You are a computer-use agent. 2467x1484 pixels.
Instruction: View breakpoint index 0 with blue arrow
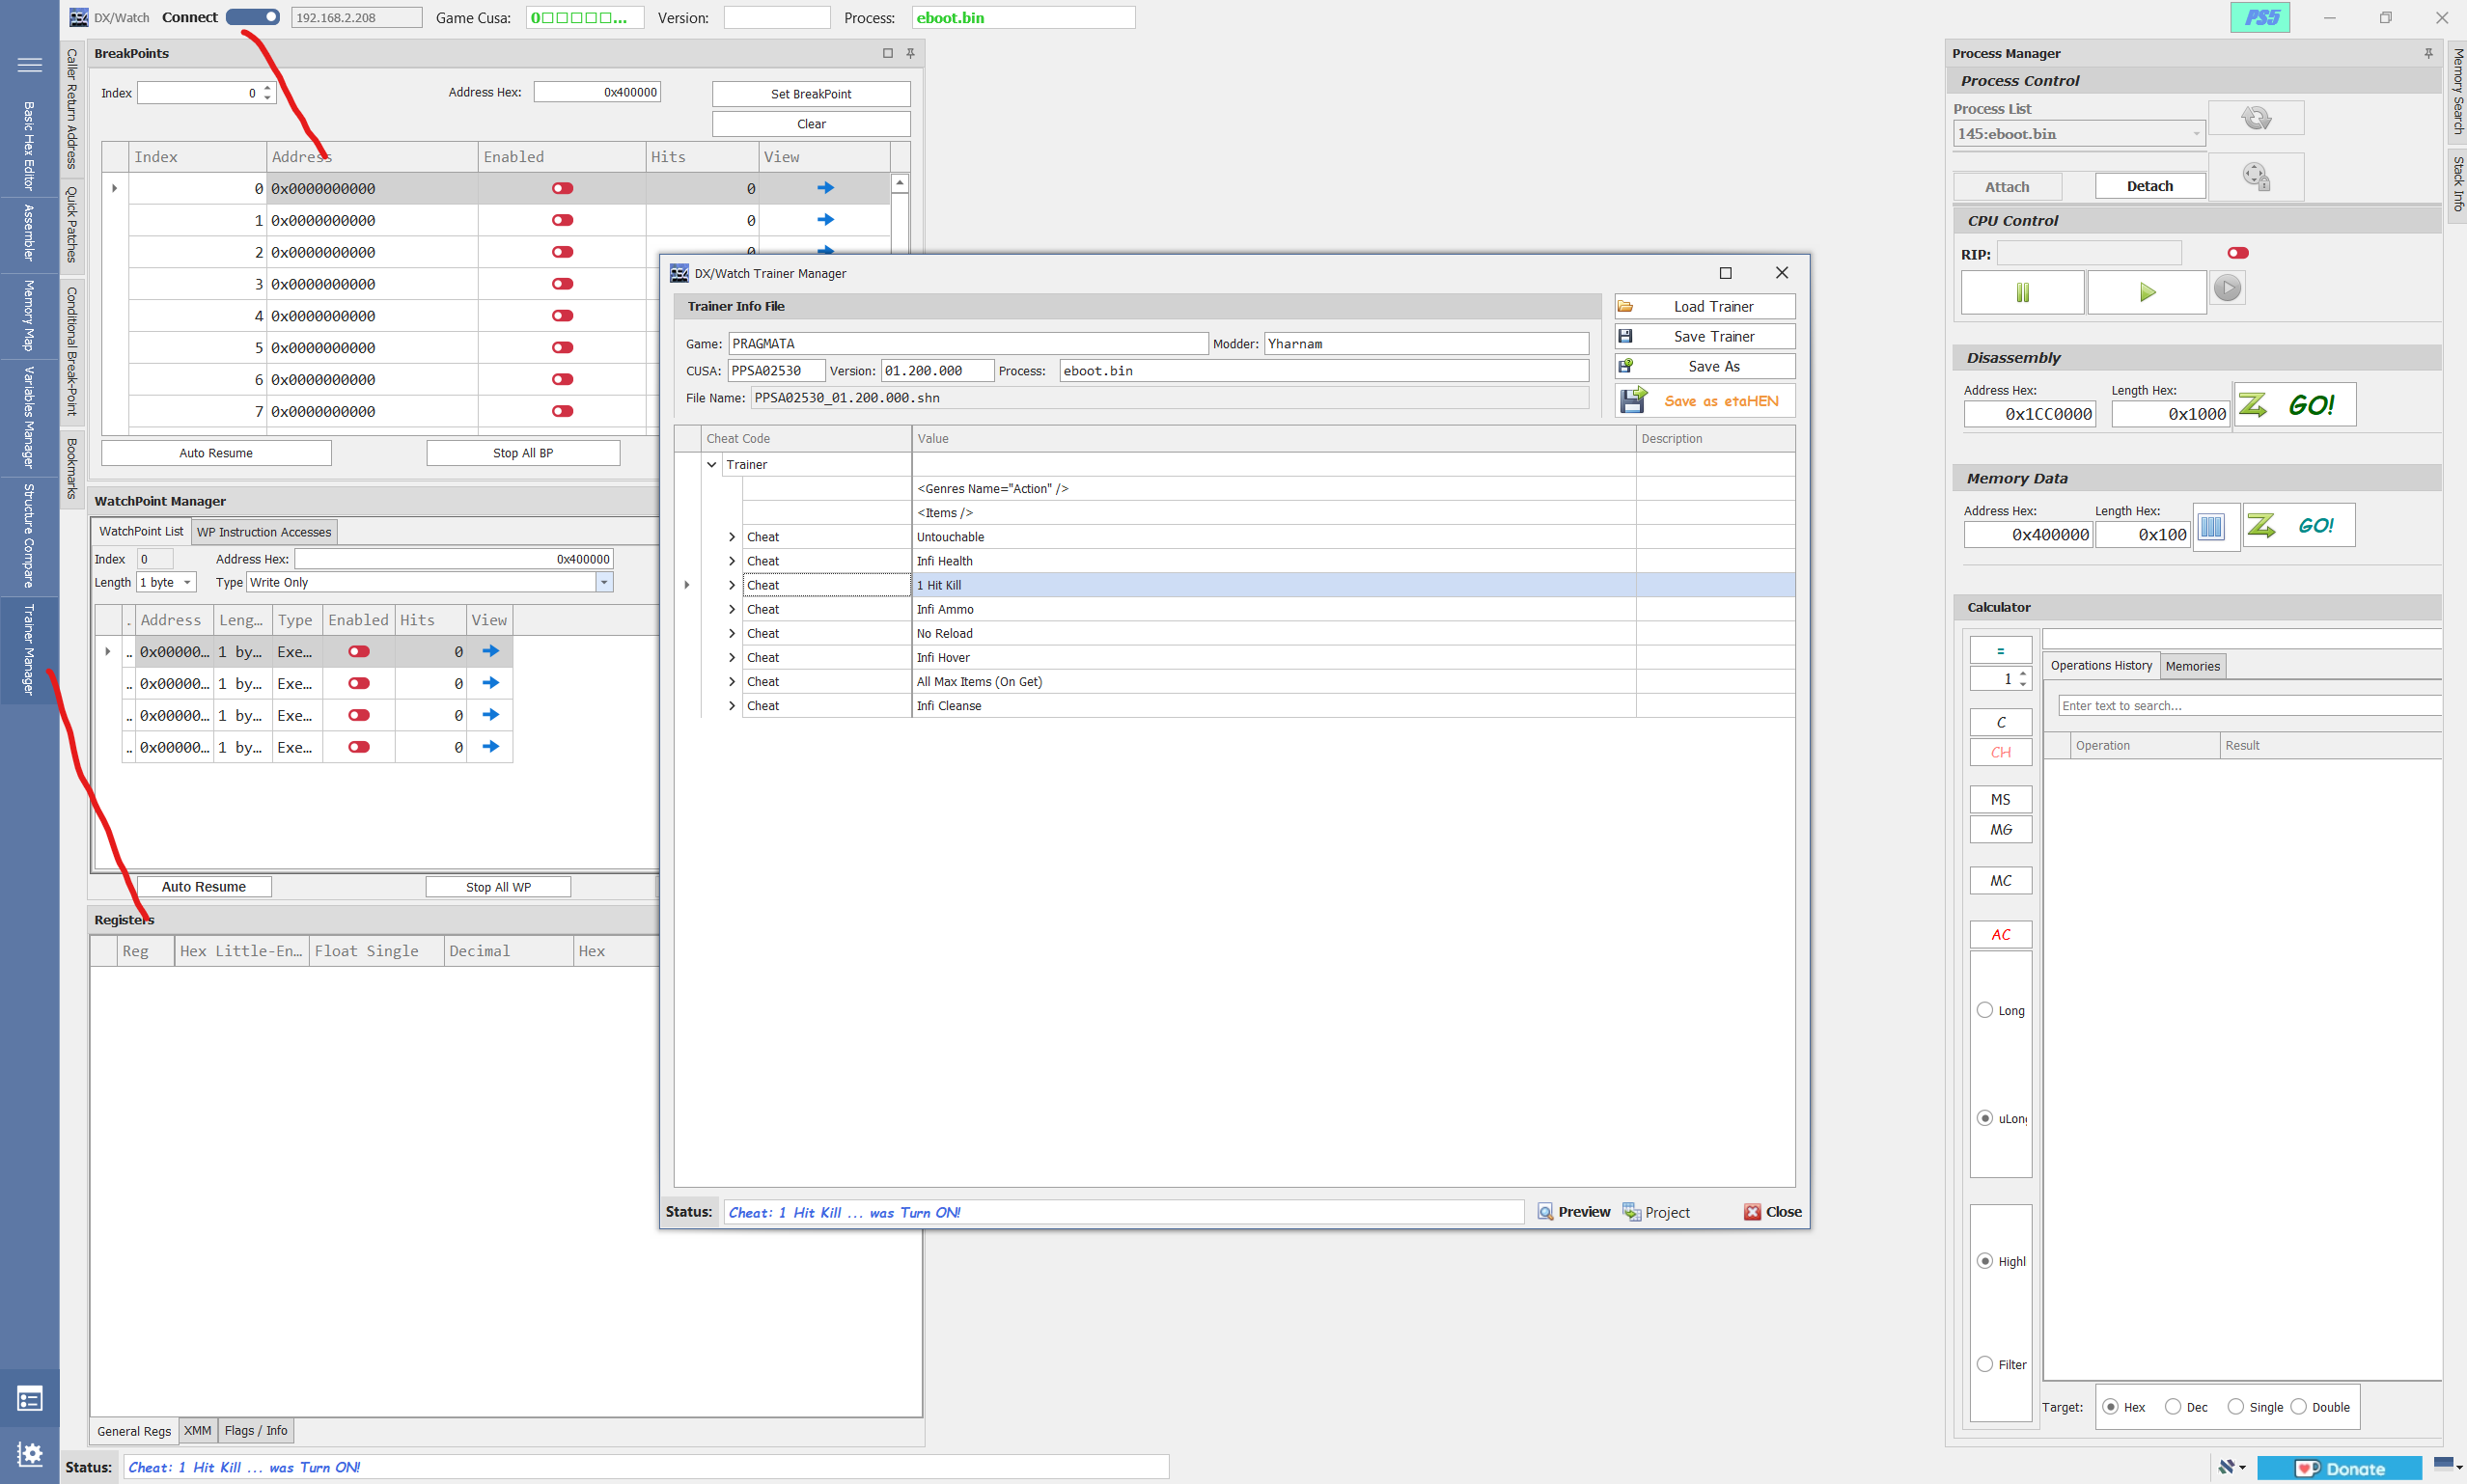[x=825, y=188]
